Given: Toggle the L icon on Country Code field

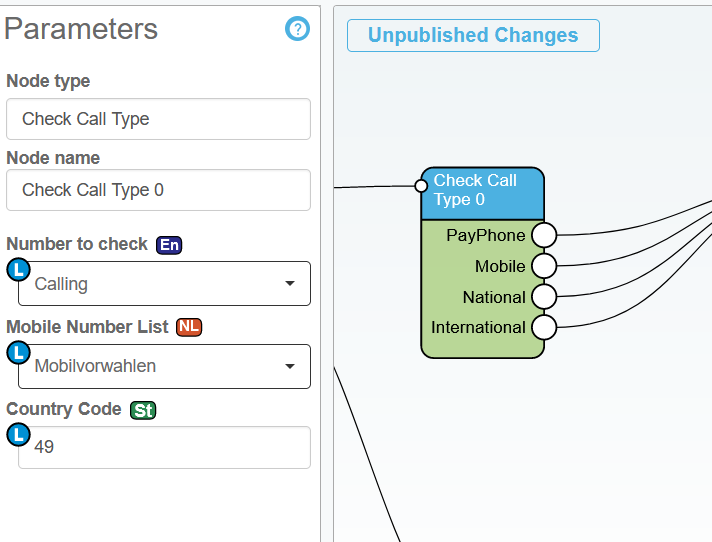Looking at the screenshot, I should (18, 434).
